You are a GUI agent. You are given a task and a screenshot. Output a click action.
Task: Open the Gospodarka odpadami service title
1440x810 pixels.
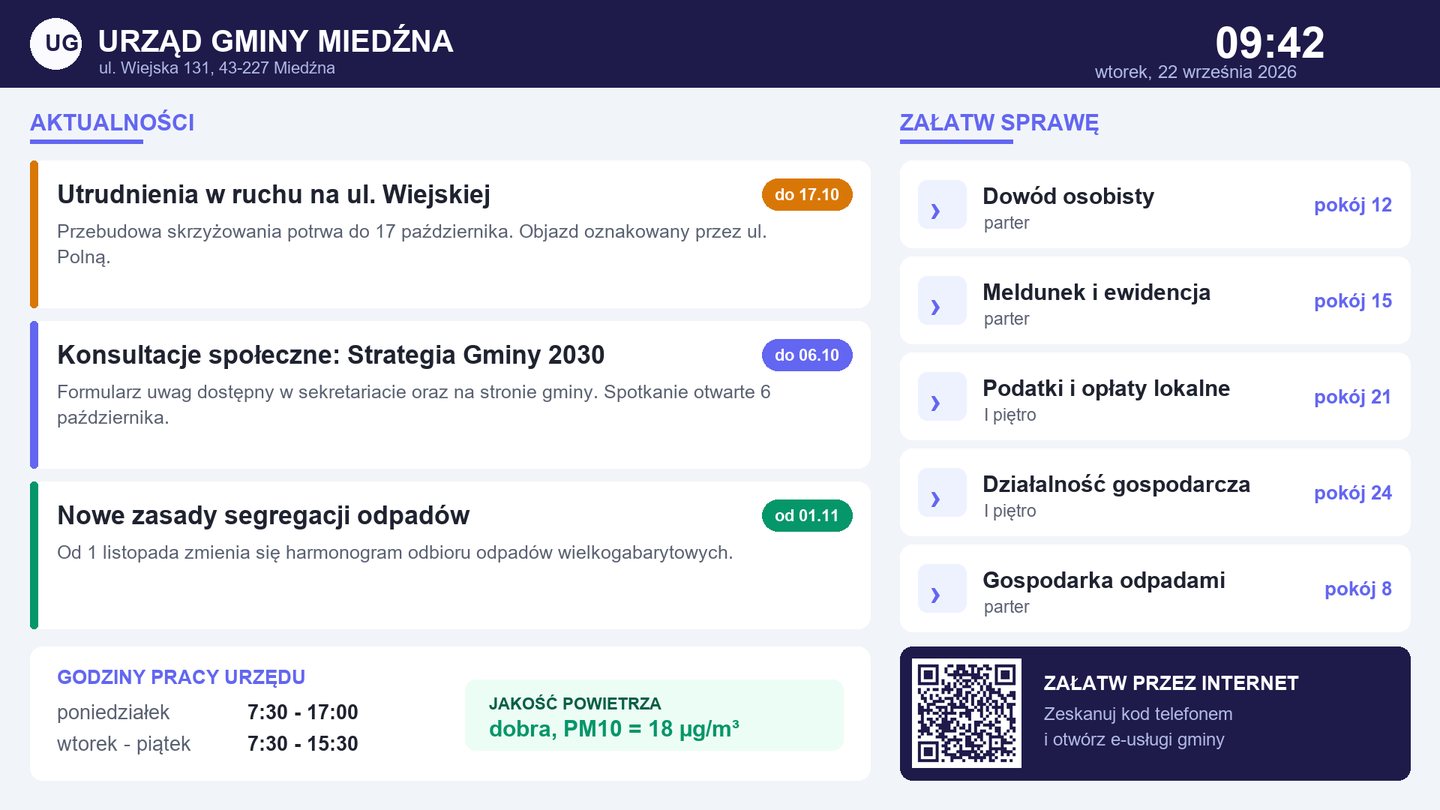coord(1103,580)
